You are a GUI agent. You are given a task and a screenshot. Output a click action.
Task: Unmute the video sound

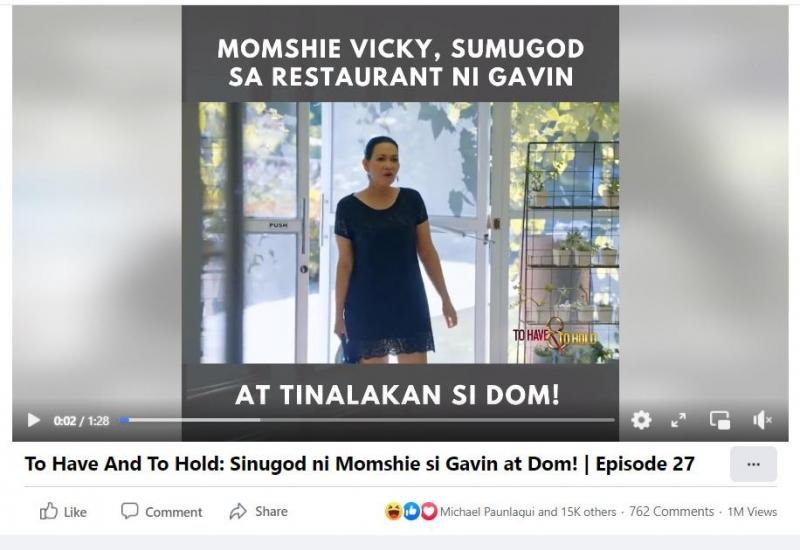762,420
